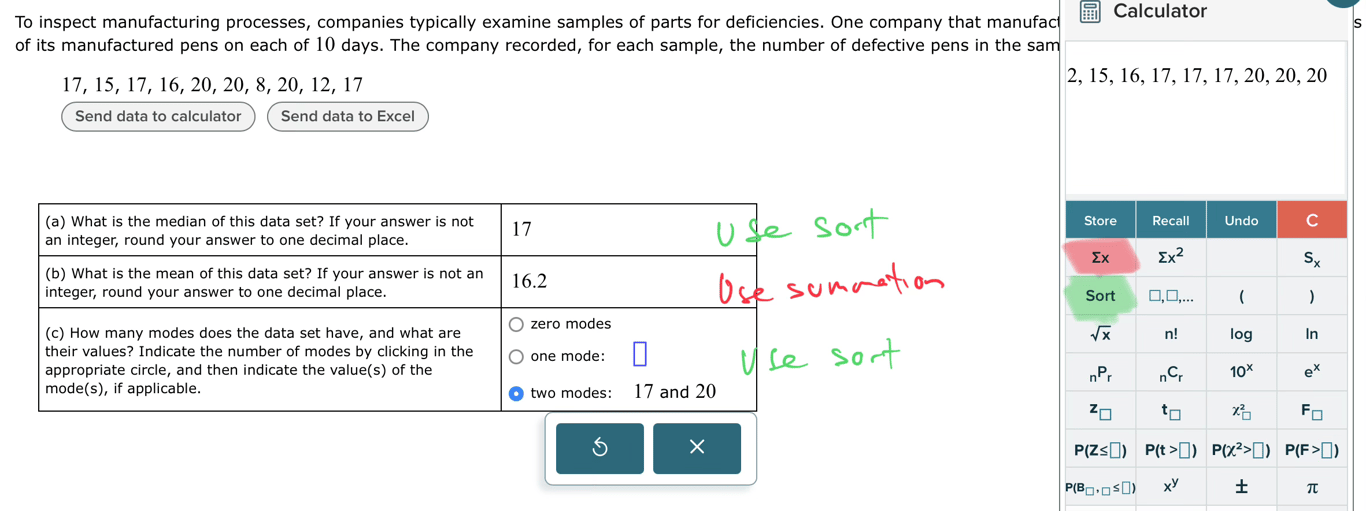Click the nPr permutation key
The width and height of the screenshot is (1366, 511).
(1100, 372)
